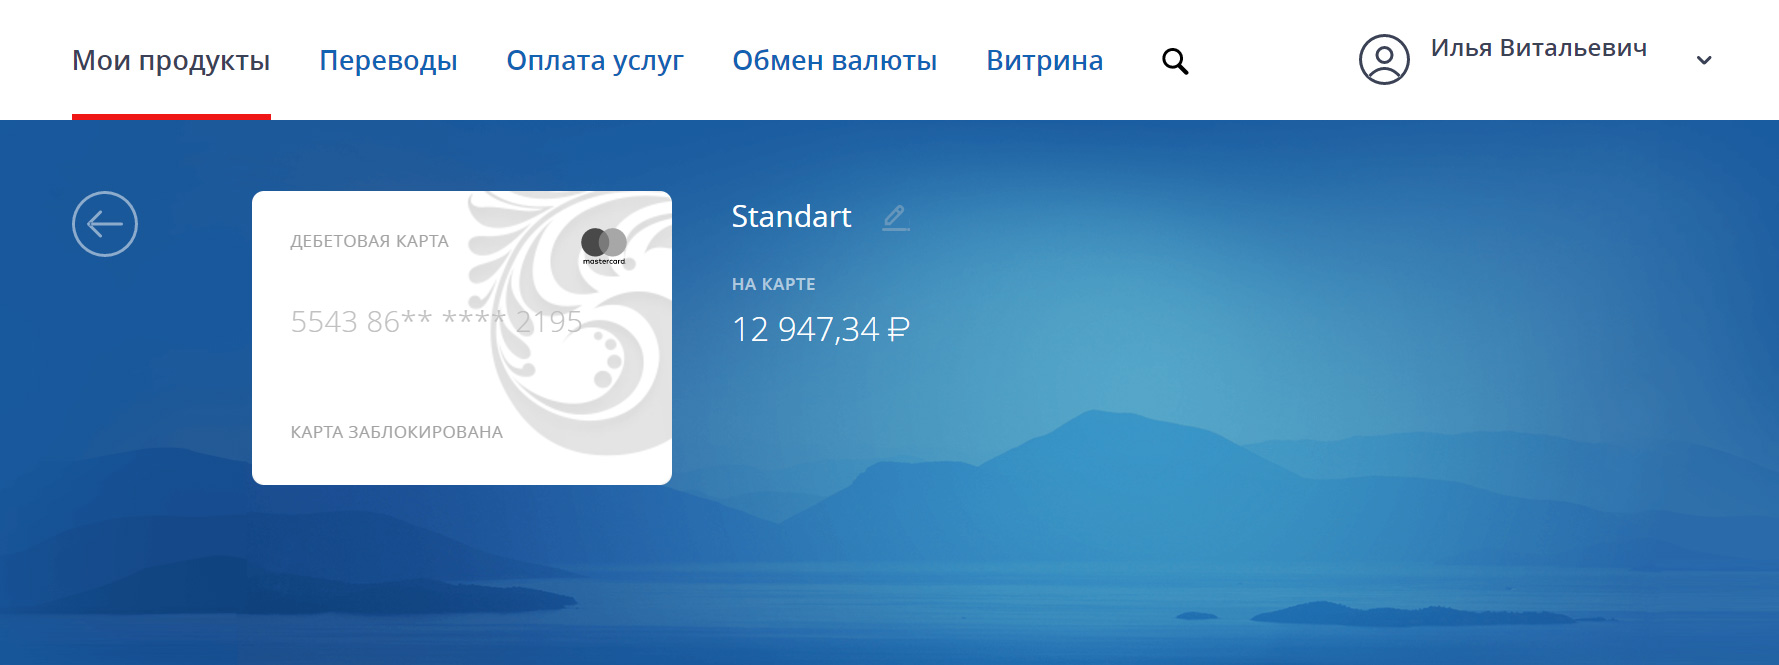The image size is (1779, 665).
Task: Click the КАРТА ЗАБЛОКИРОВАНА status text
Action: pyautogui.click(x=396, y=432)
